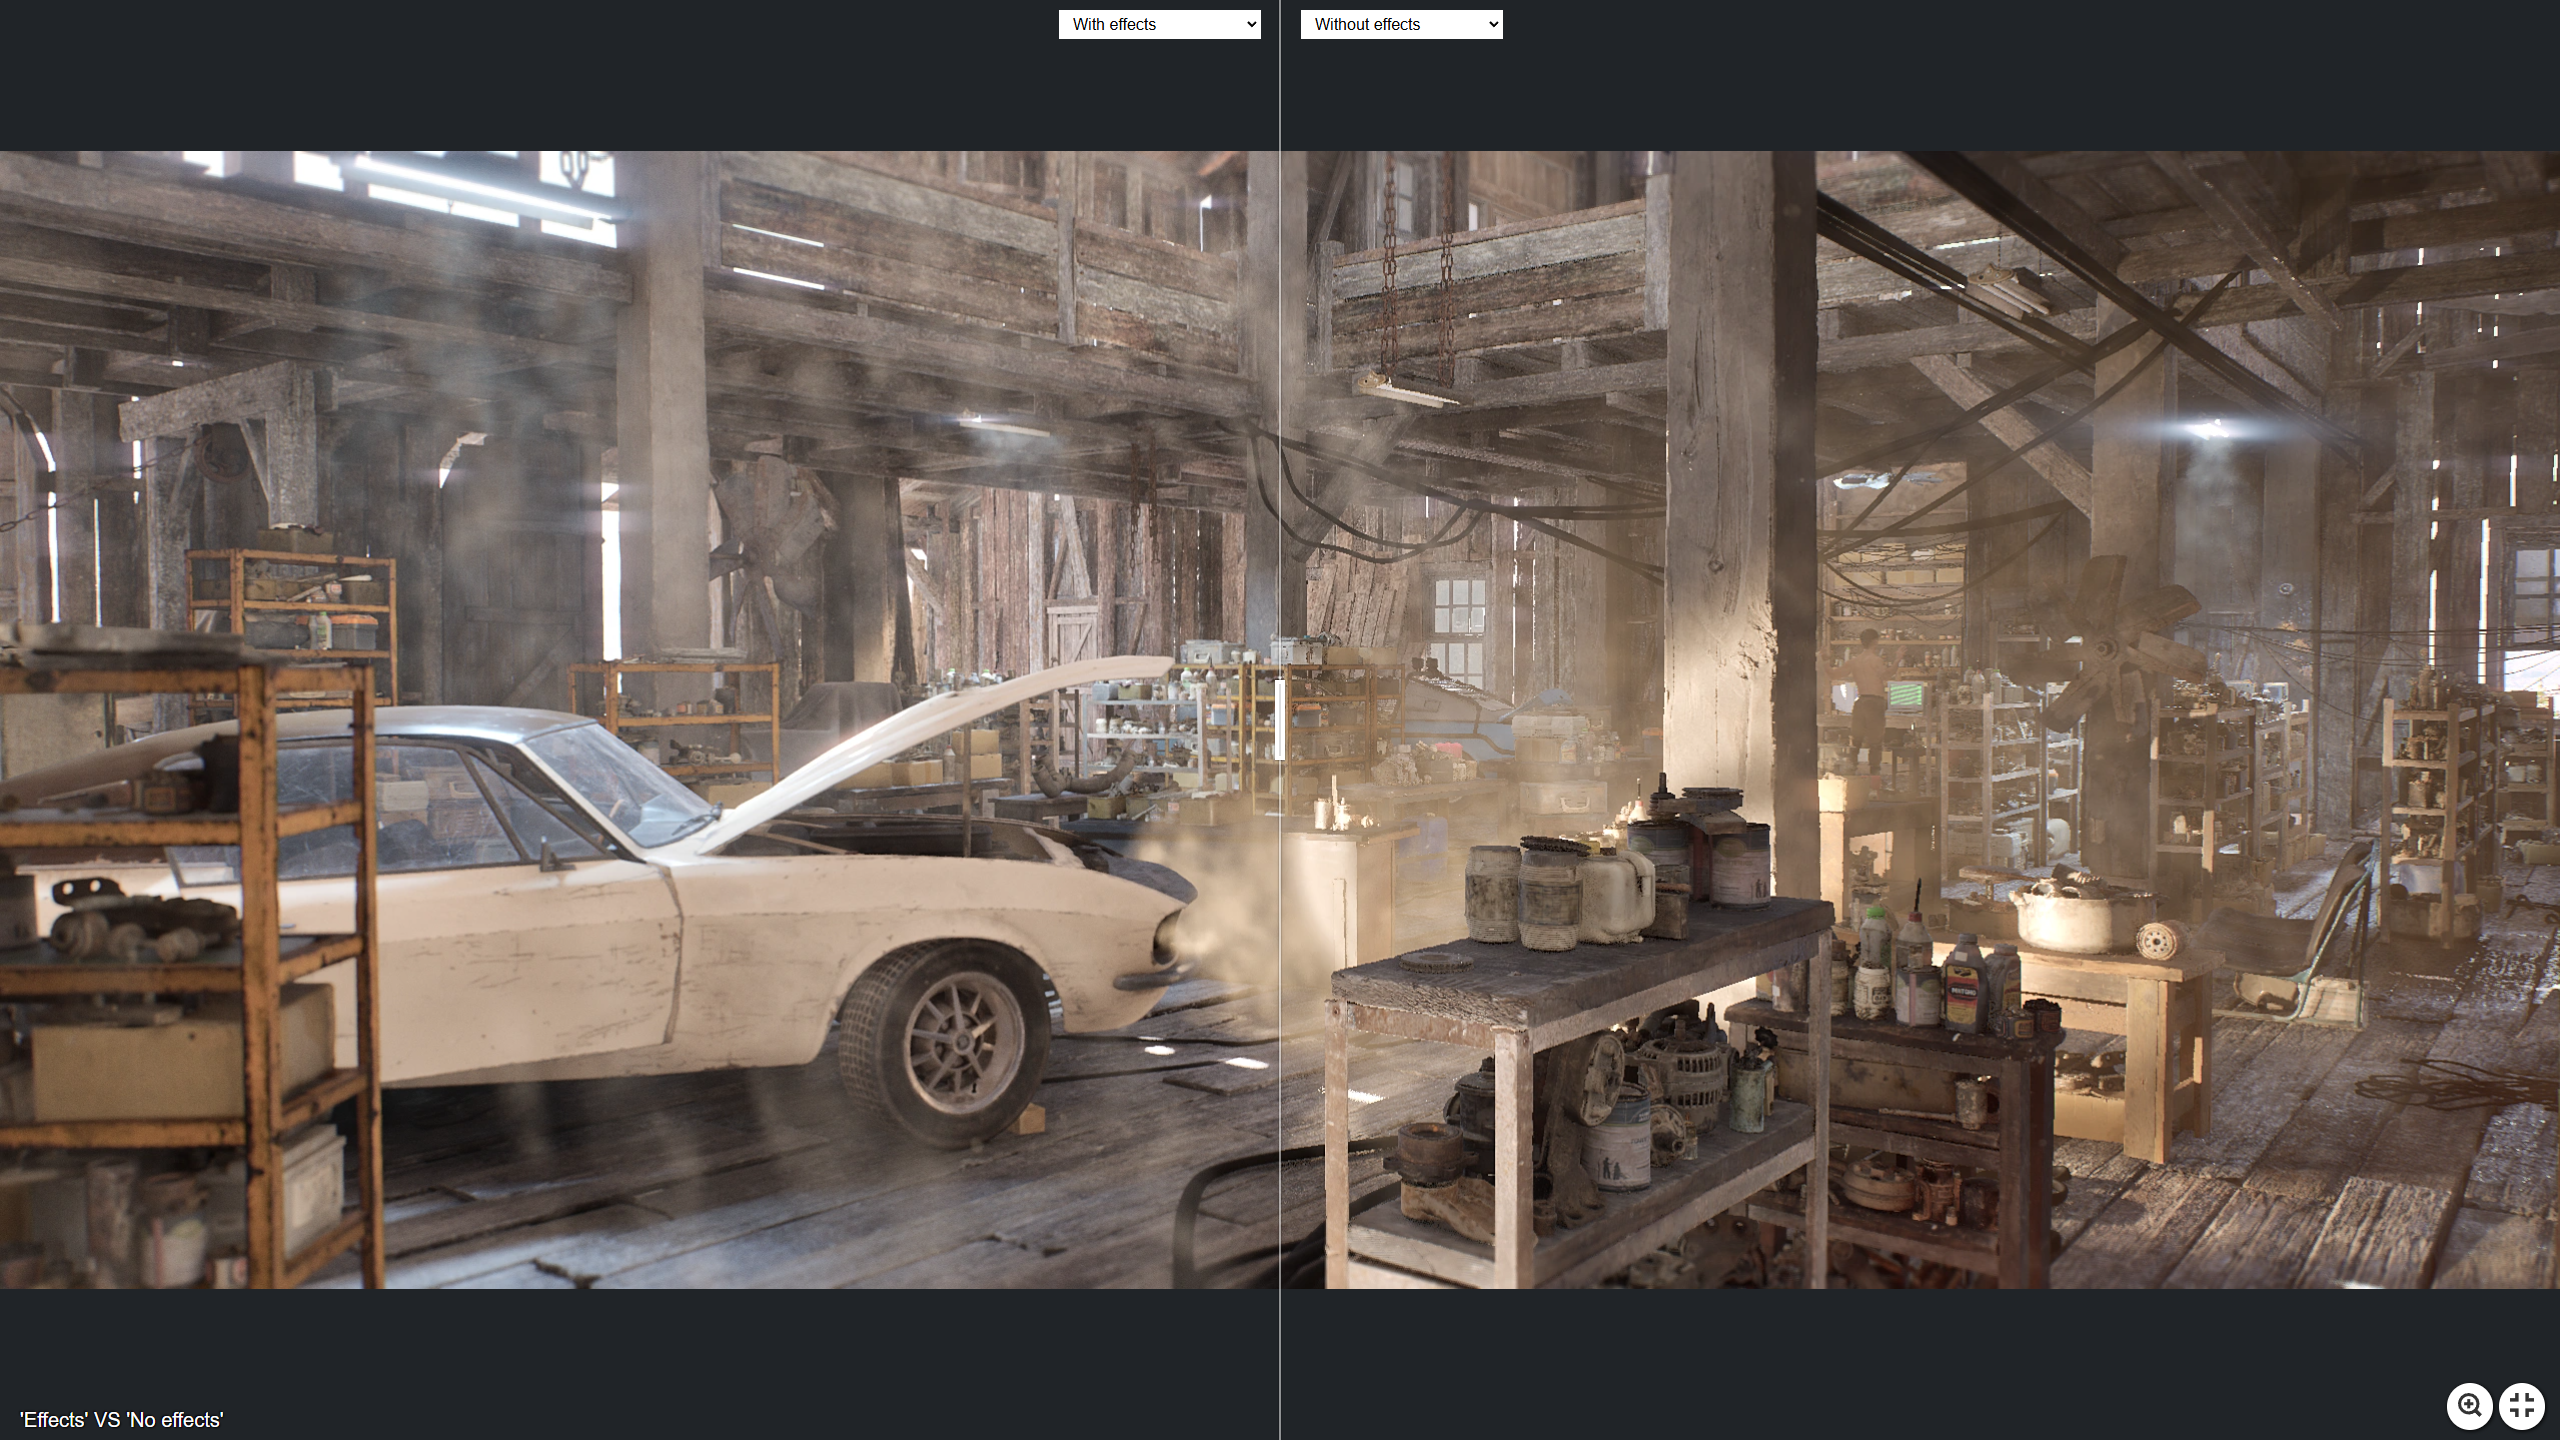This screenshot has height=1440, width=2560.
Task: Open the 'With effects' dropdown
Action: point(1159,24)
